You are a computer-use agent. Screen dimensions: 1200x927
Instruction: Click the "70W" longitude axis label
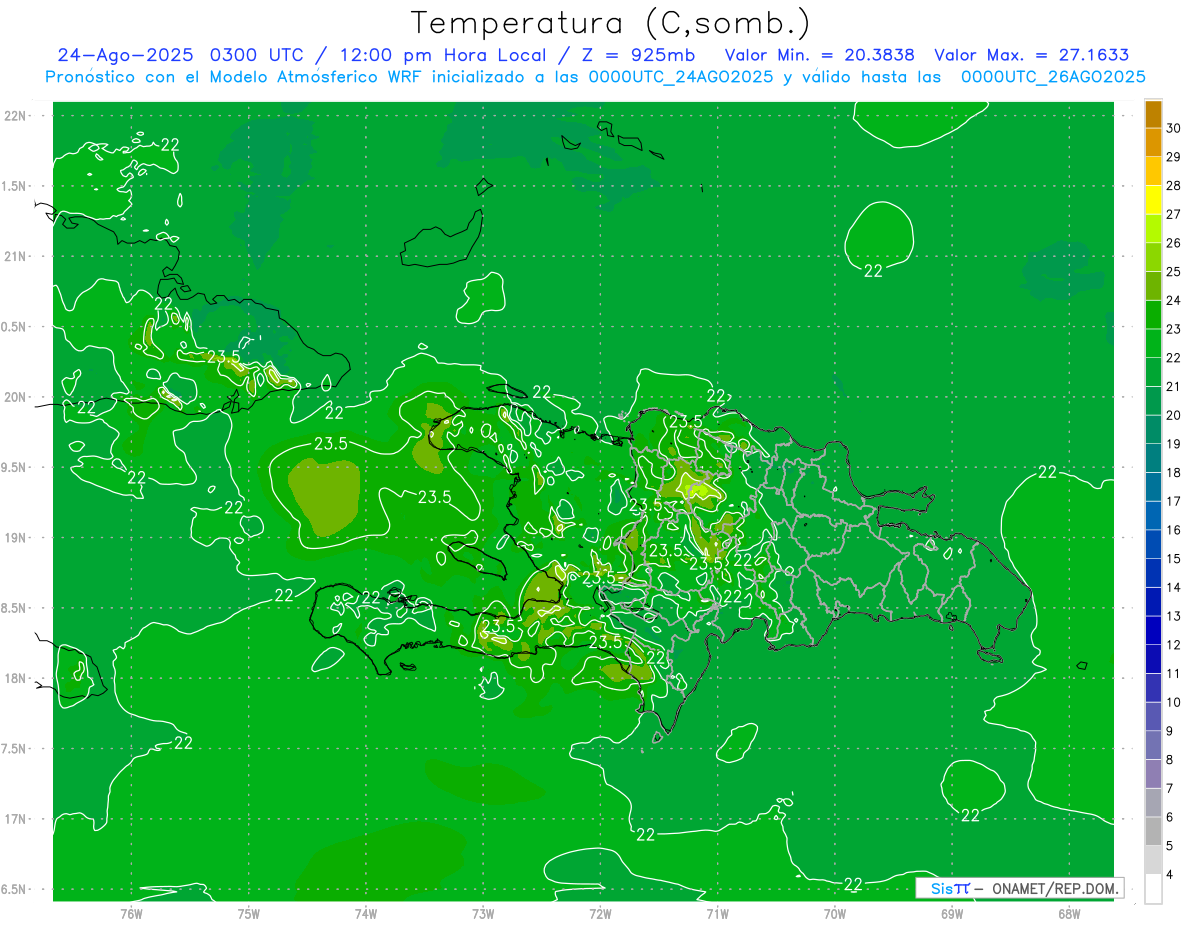[x=834, y=913]
